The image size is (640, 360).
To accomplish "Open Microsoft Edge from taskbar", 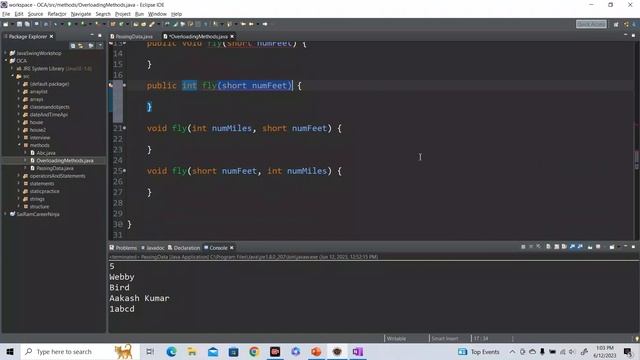I will coord(171,351).
